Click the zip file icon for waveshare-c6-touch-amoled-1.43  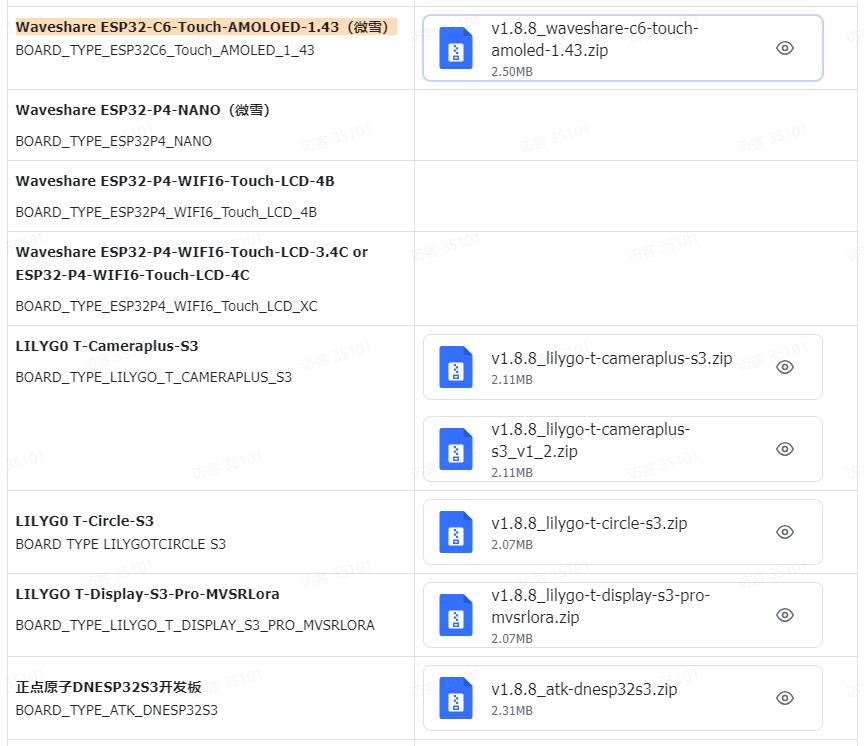pyautogui.click(x=456, y=48)
